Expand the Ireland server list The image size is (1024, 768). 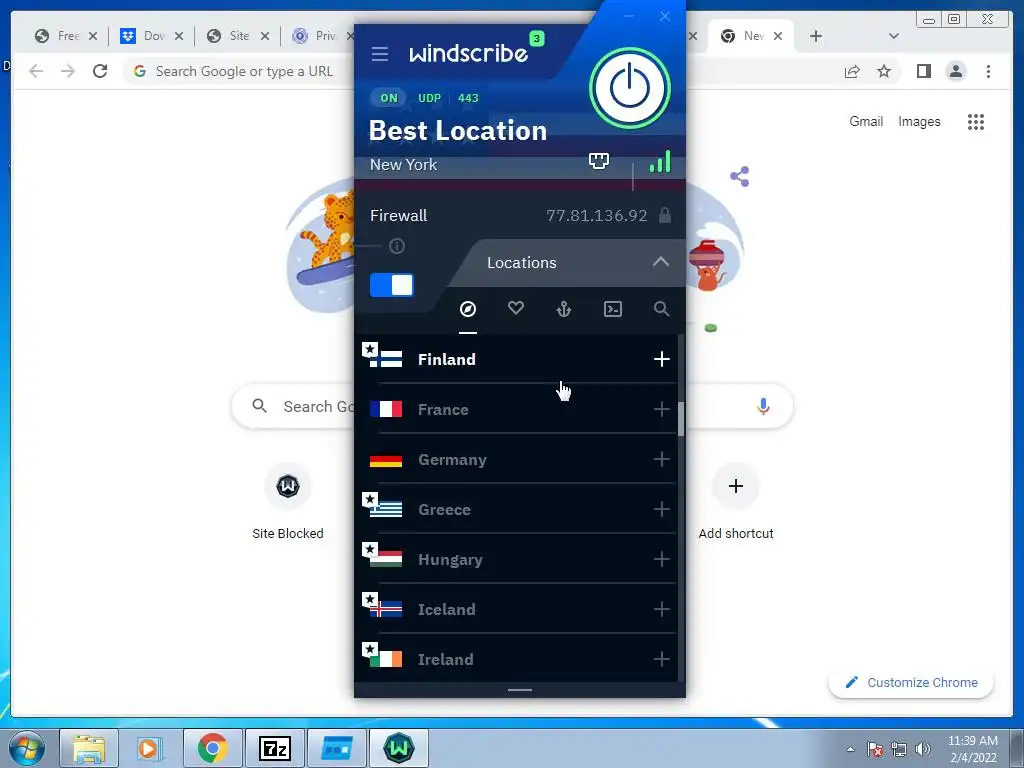662,659
